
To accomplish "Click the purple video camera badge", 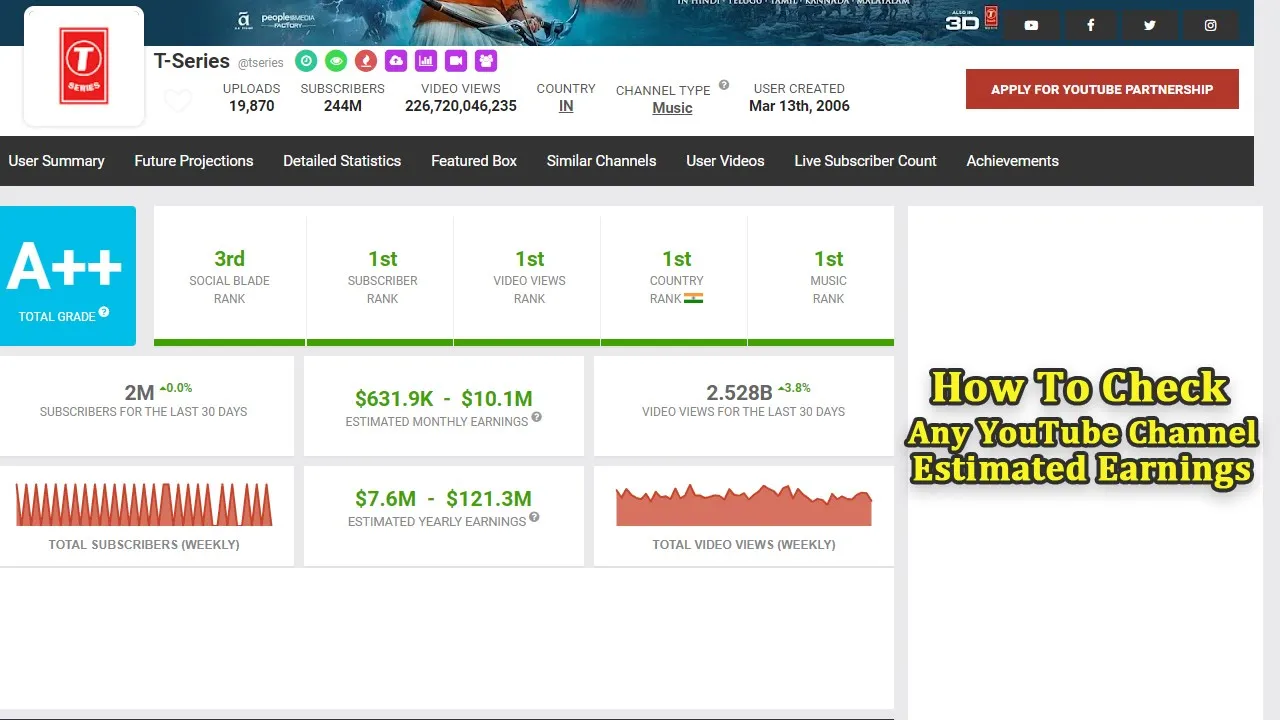I will pyautogui.click(x=456, y=61).
